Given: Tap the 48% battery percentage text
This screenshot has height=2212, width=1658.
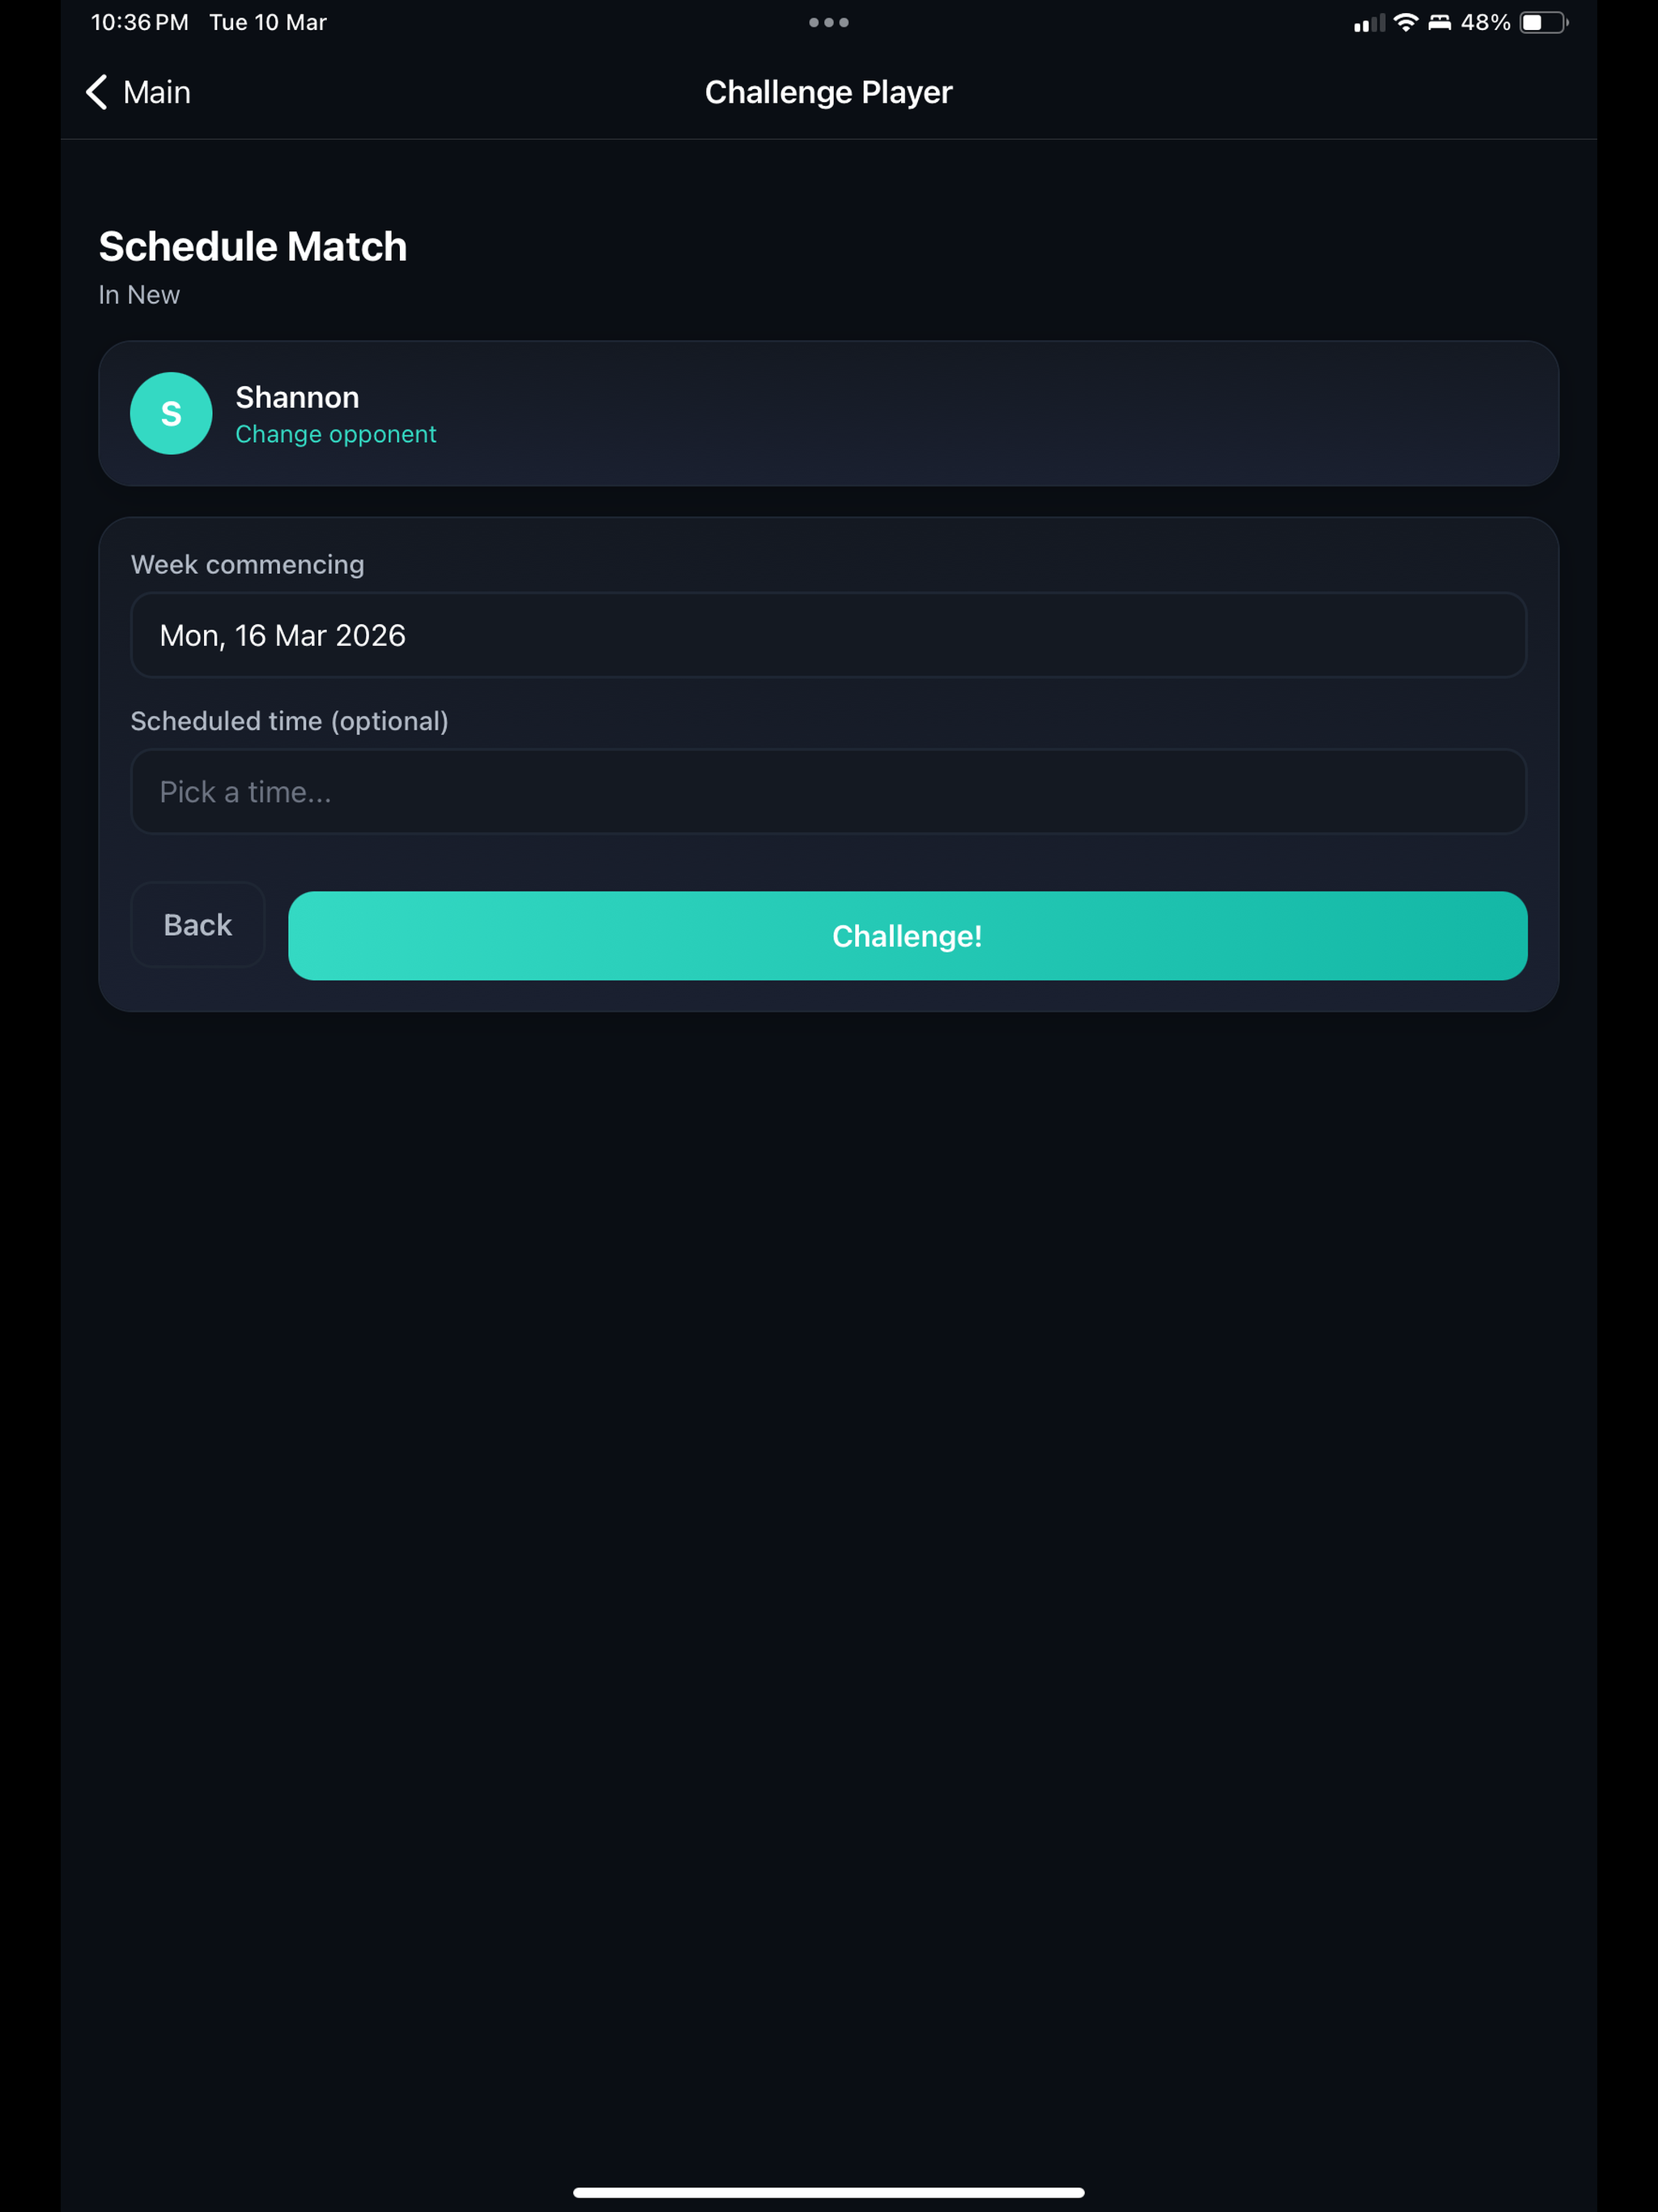Looking at the screenshot, I should (1485, 22).
